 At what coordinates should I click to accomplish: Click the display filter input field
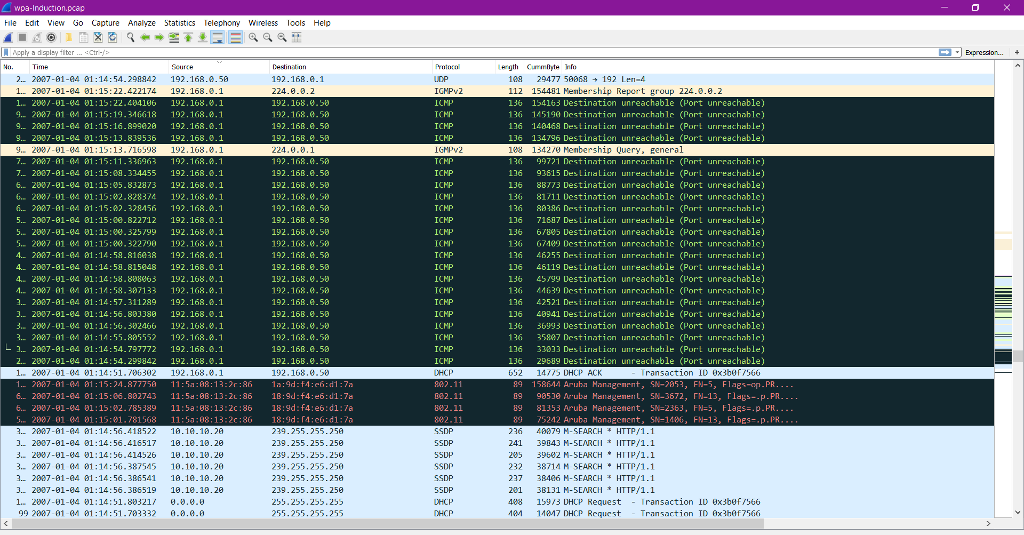pyautogui.click(x=473, y=52)
